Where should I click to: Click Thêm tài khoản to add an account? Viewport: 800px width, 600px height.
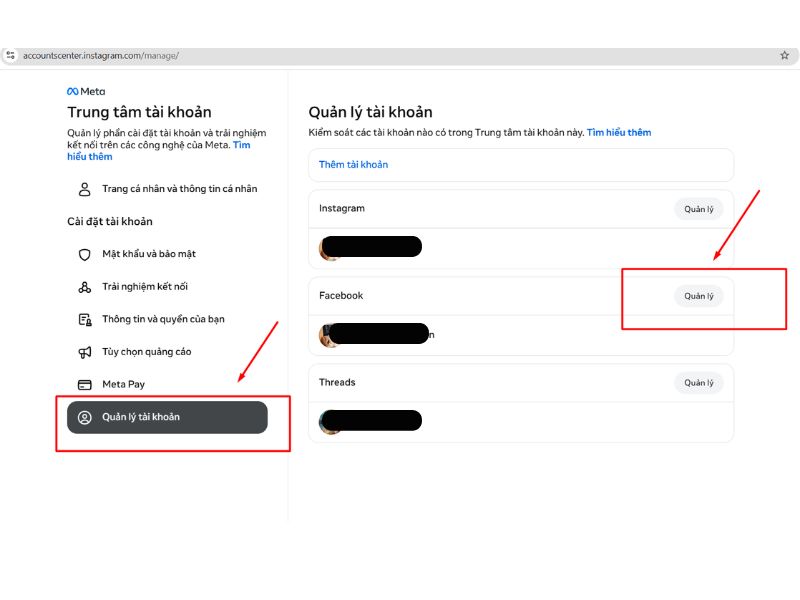(x=354, y=165)
